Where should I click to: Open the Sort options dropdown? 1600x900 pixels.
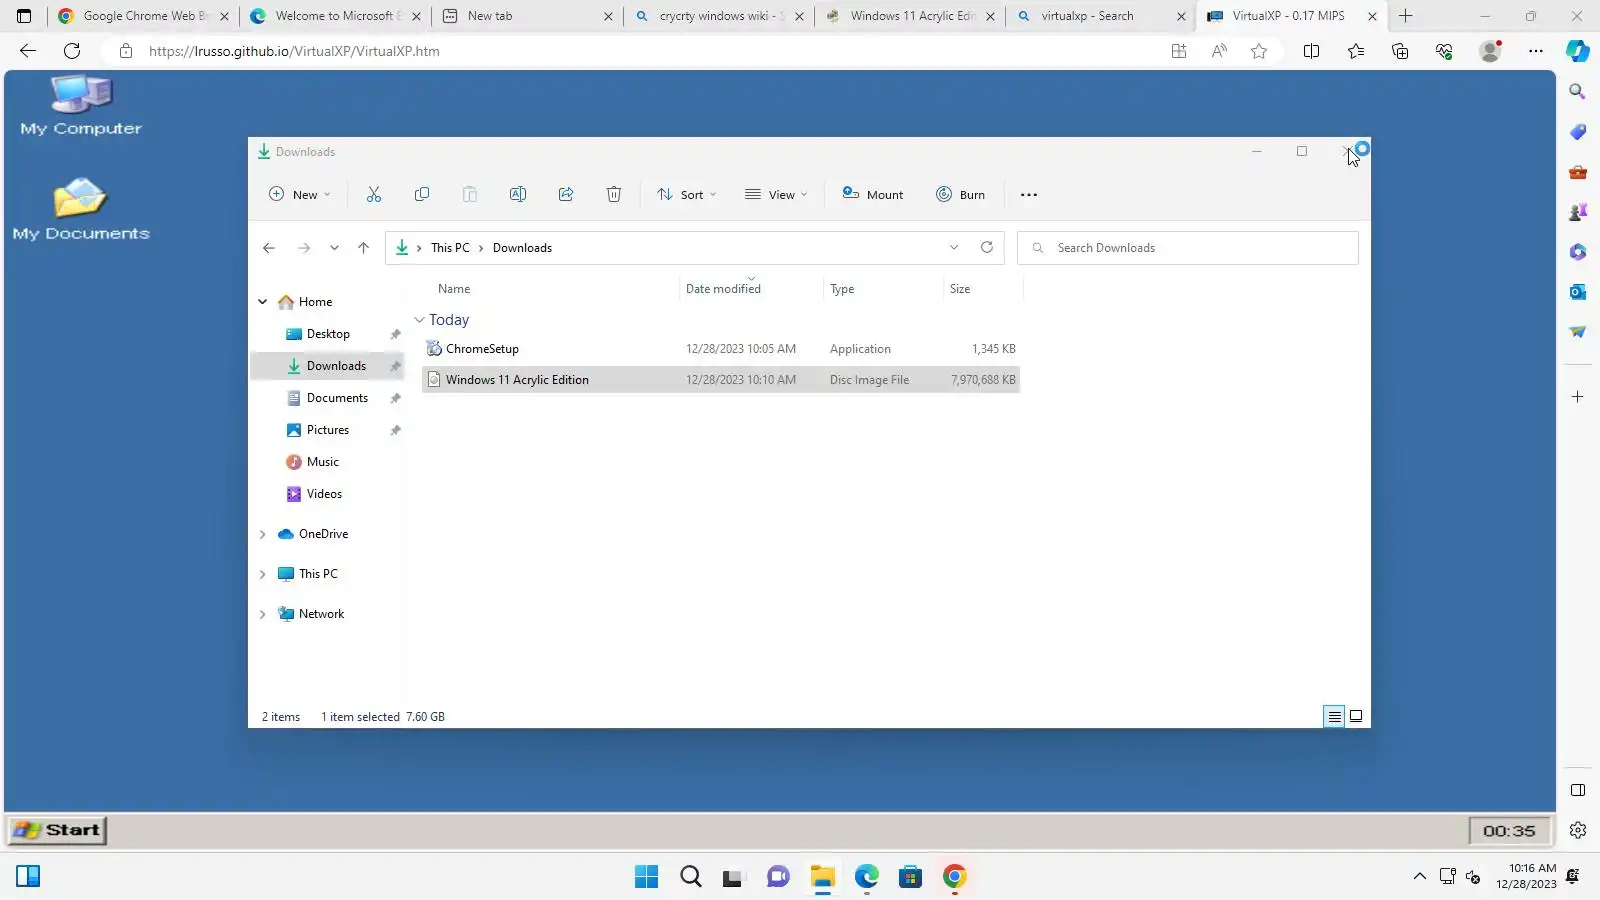point(686,194)
